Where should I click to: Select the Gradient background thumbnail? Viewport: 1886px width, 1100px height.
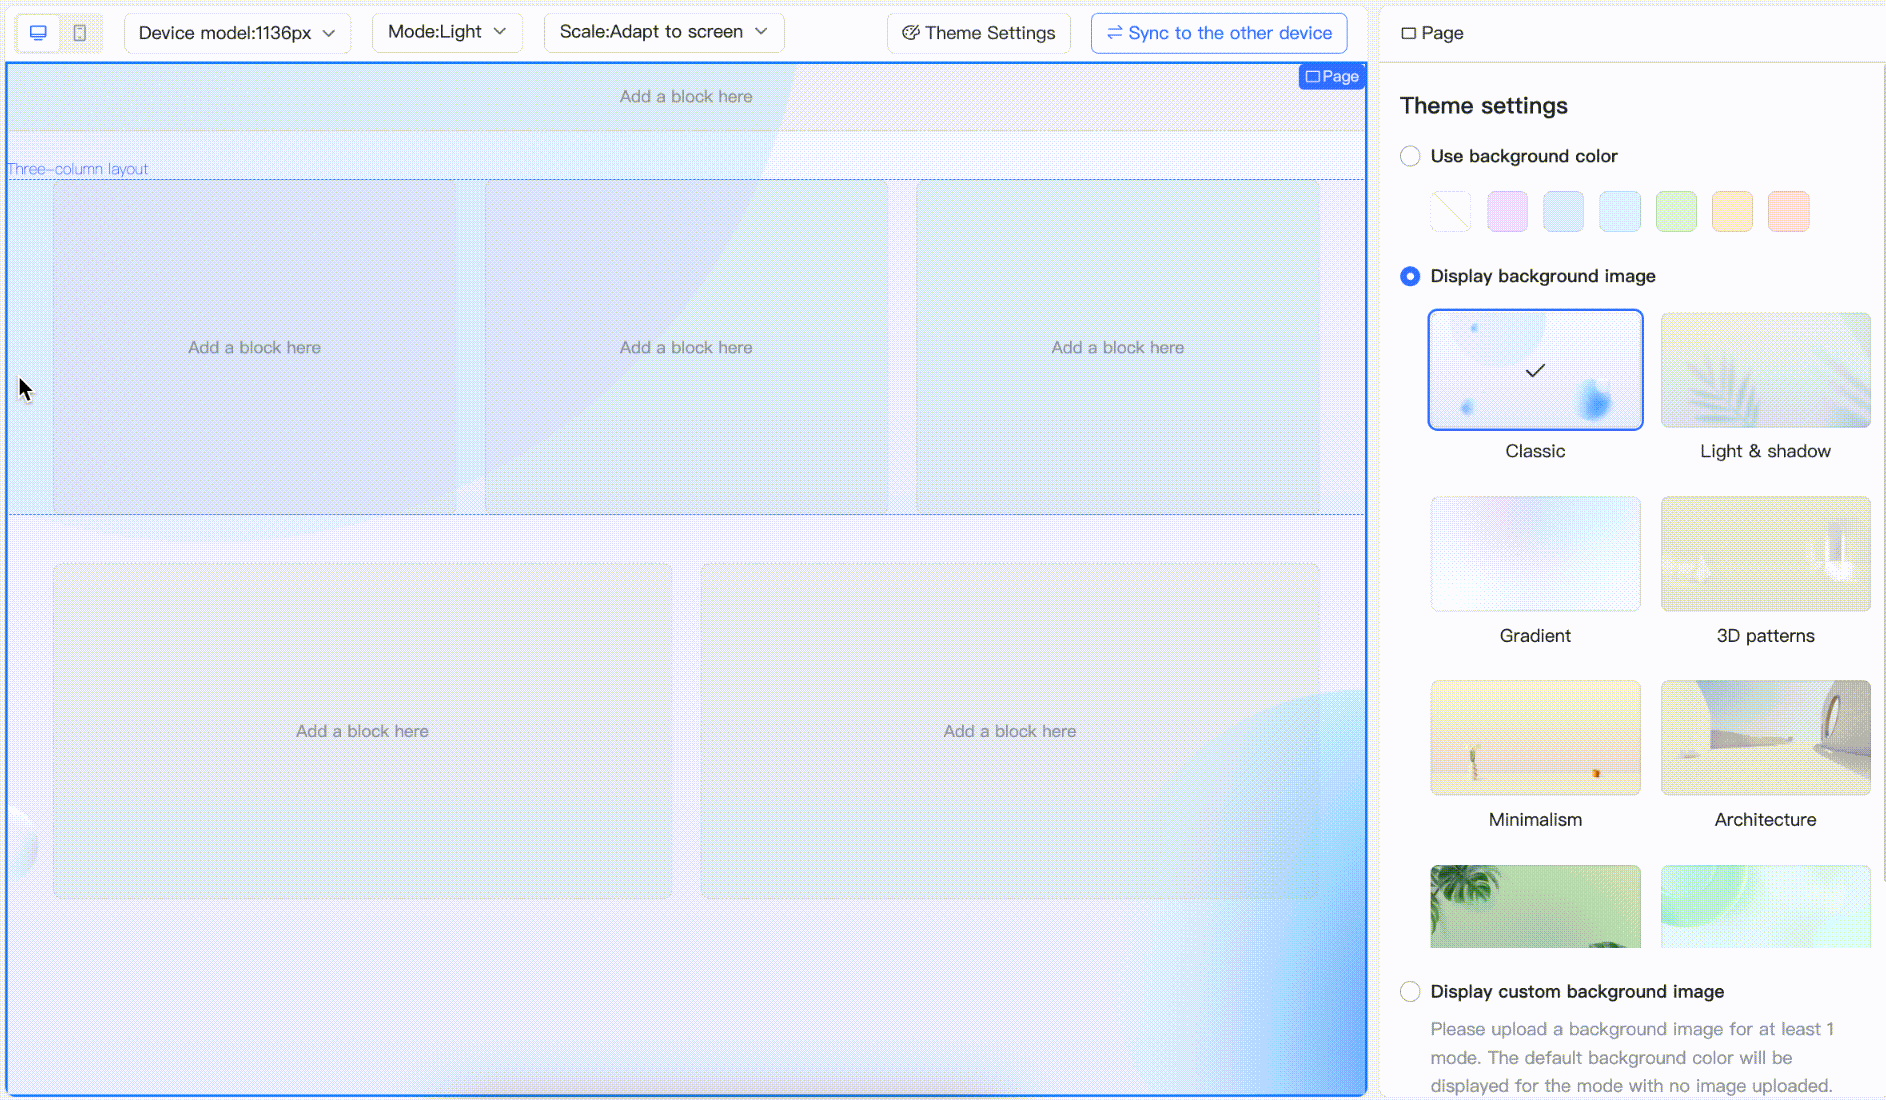point(1535,554)
